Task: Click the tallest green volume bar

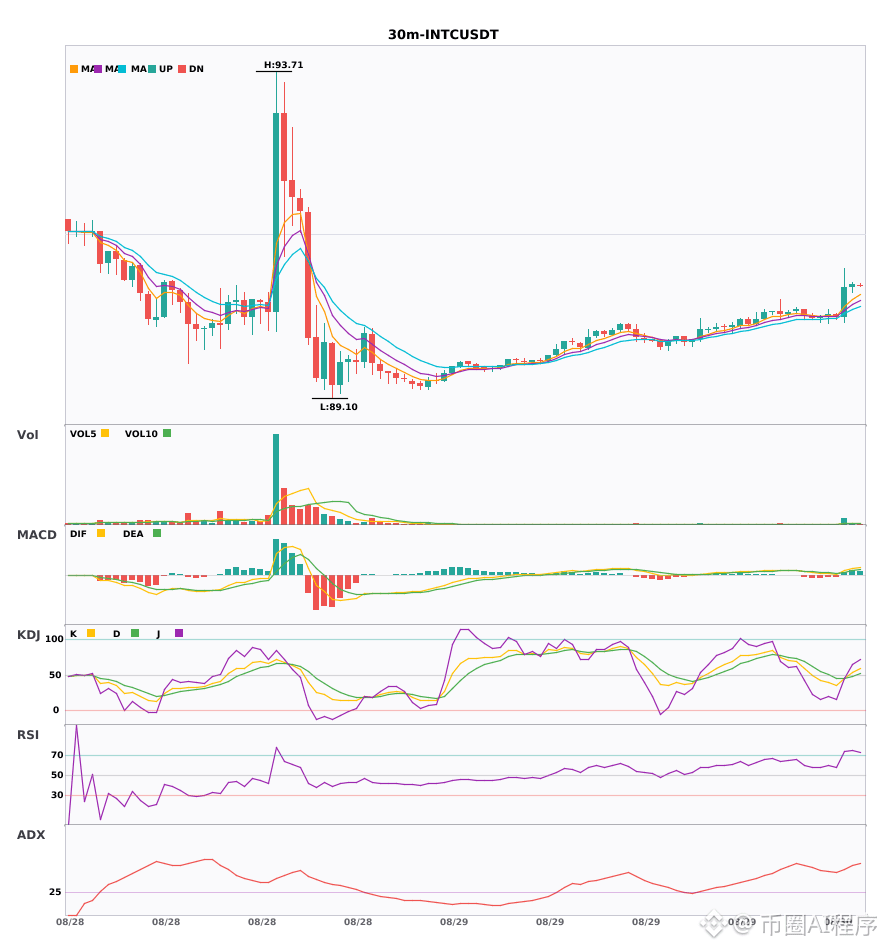Action: [x=276, y=479]
